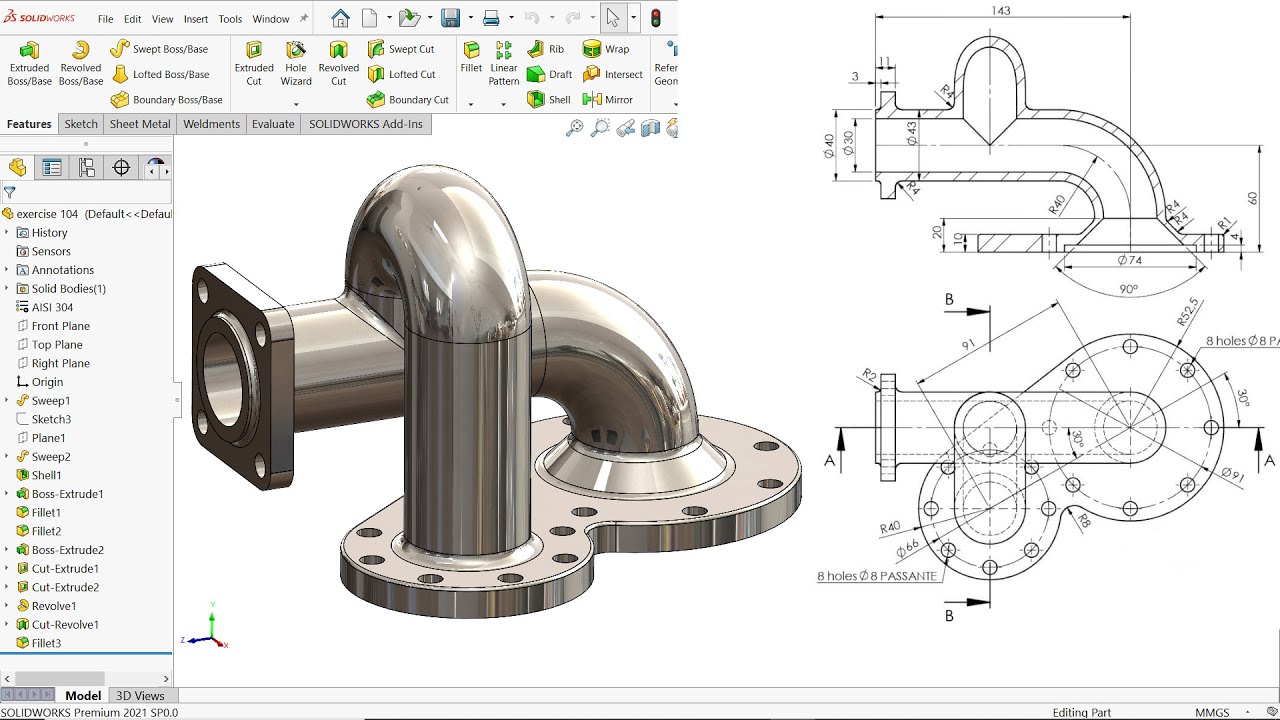Switch to the Sketch tab
This screenshot has height=720, width=1280.
[81, 124]
